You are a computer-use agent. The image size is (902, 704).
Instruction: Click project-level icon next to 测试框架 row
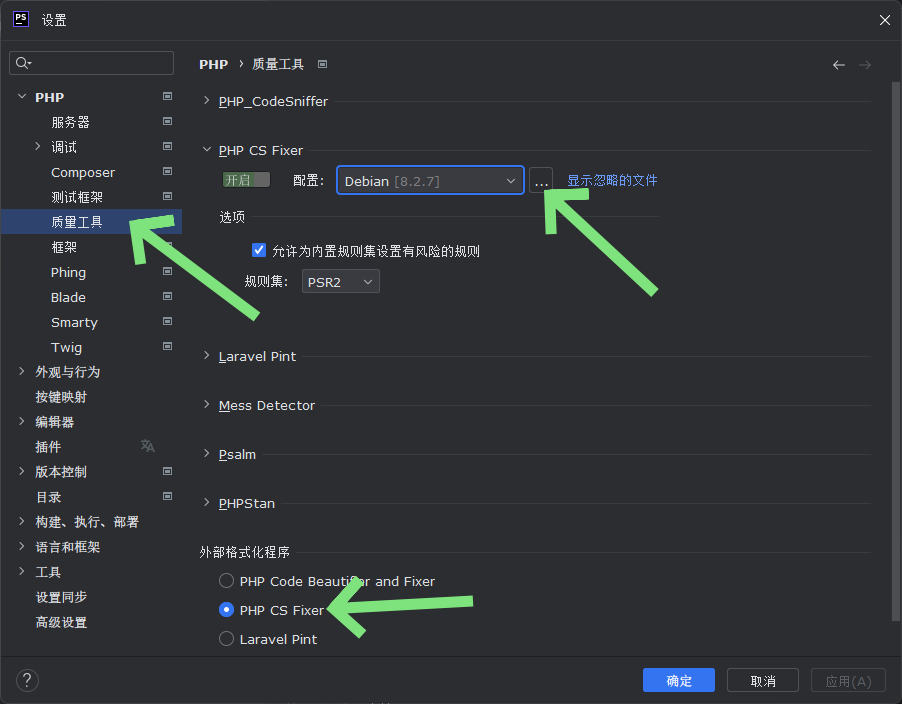(167, 196)
